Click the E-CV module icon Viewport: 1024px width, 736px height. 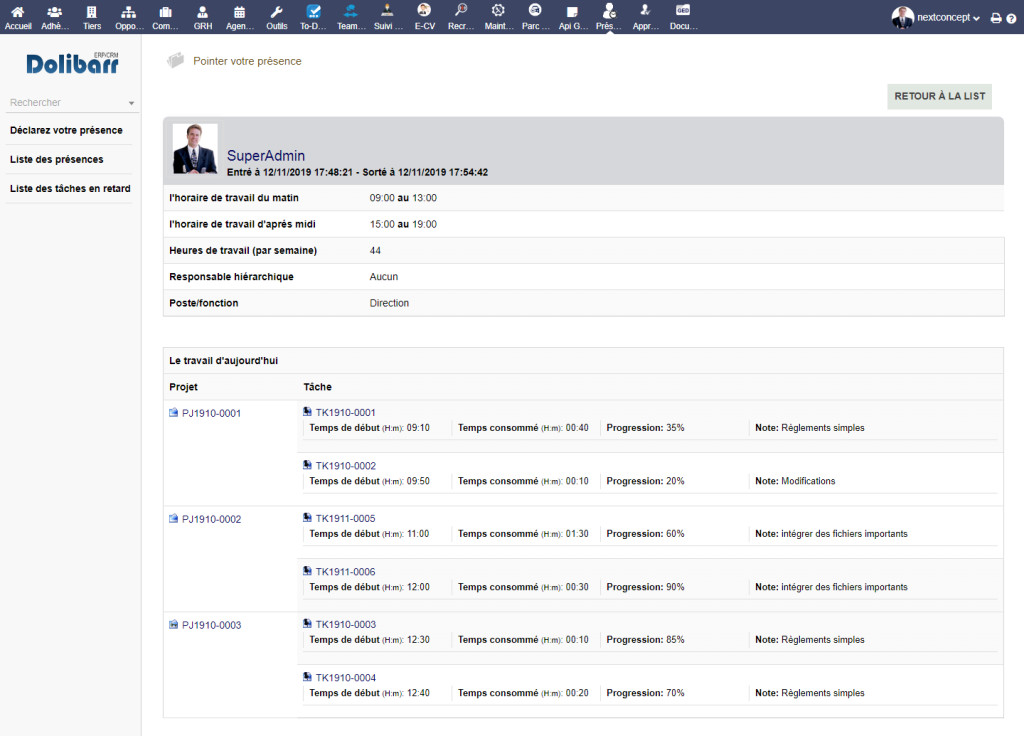[424, 12]
